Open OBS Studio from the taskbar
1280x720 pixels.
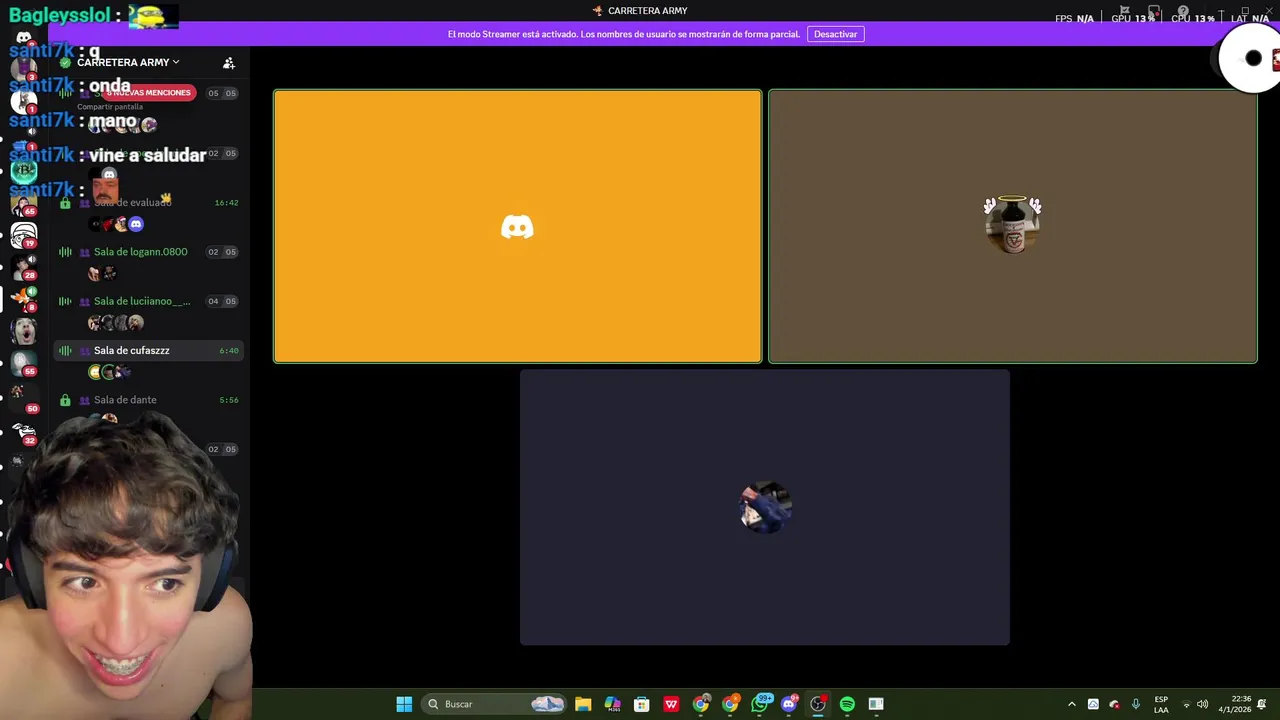(x=818, y=704)
